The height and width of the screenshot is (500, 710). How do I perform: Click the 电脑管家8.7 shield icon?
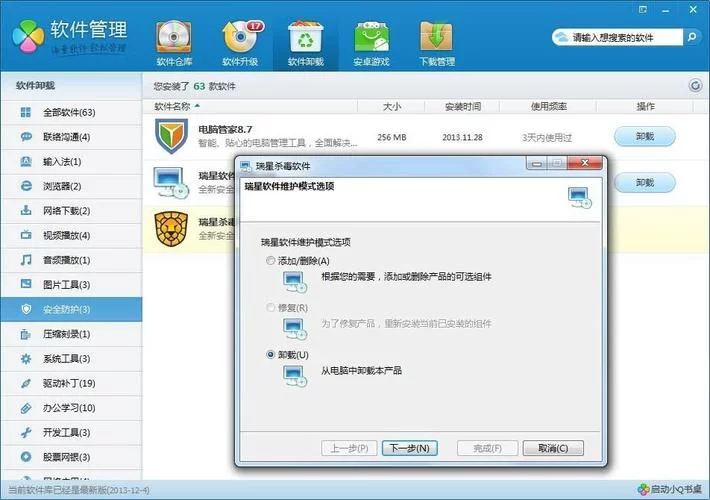(171, 136)
